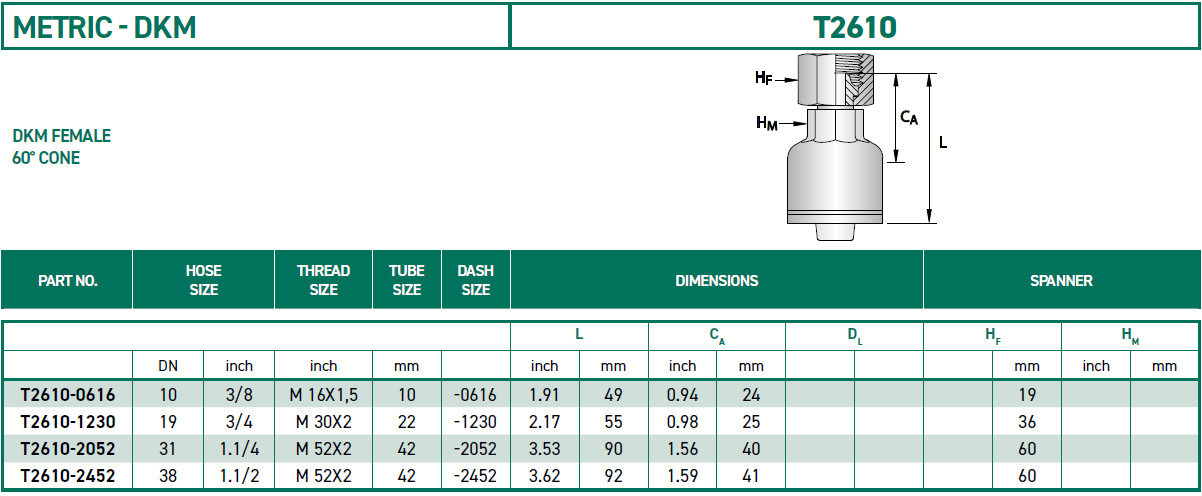Click CA inch value 1.59

point(682,476)
